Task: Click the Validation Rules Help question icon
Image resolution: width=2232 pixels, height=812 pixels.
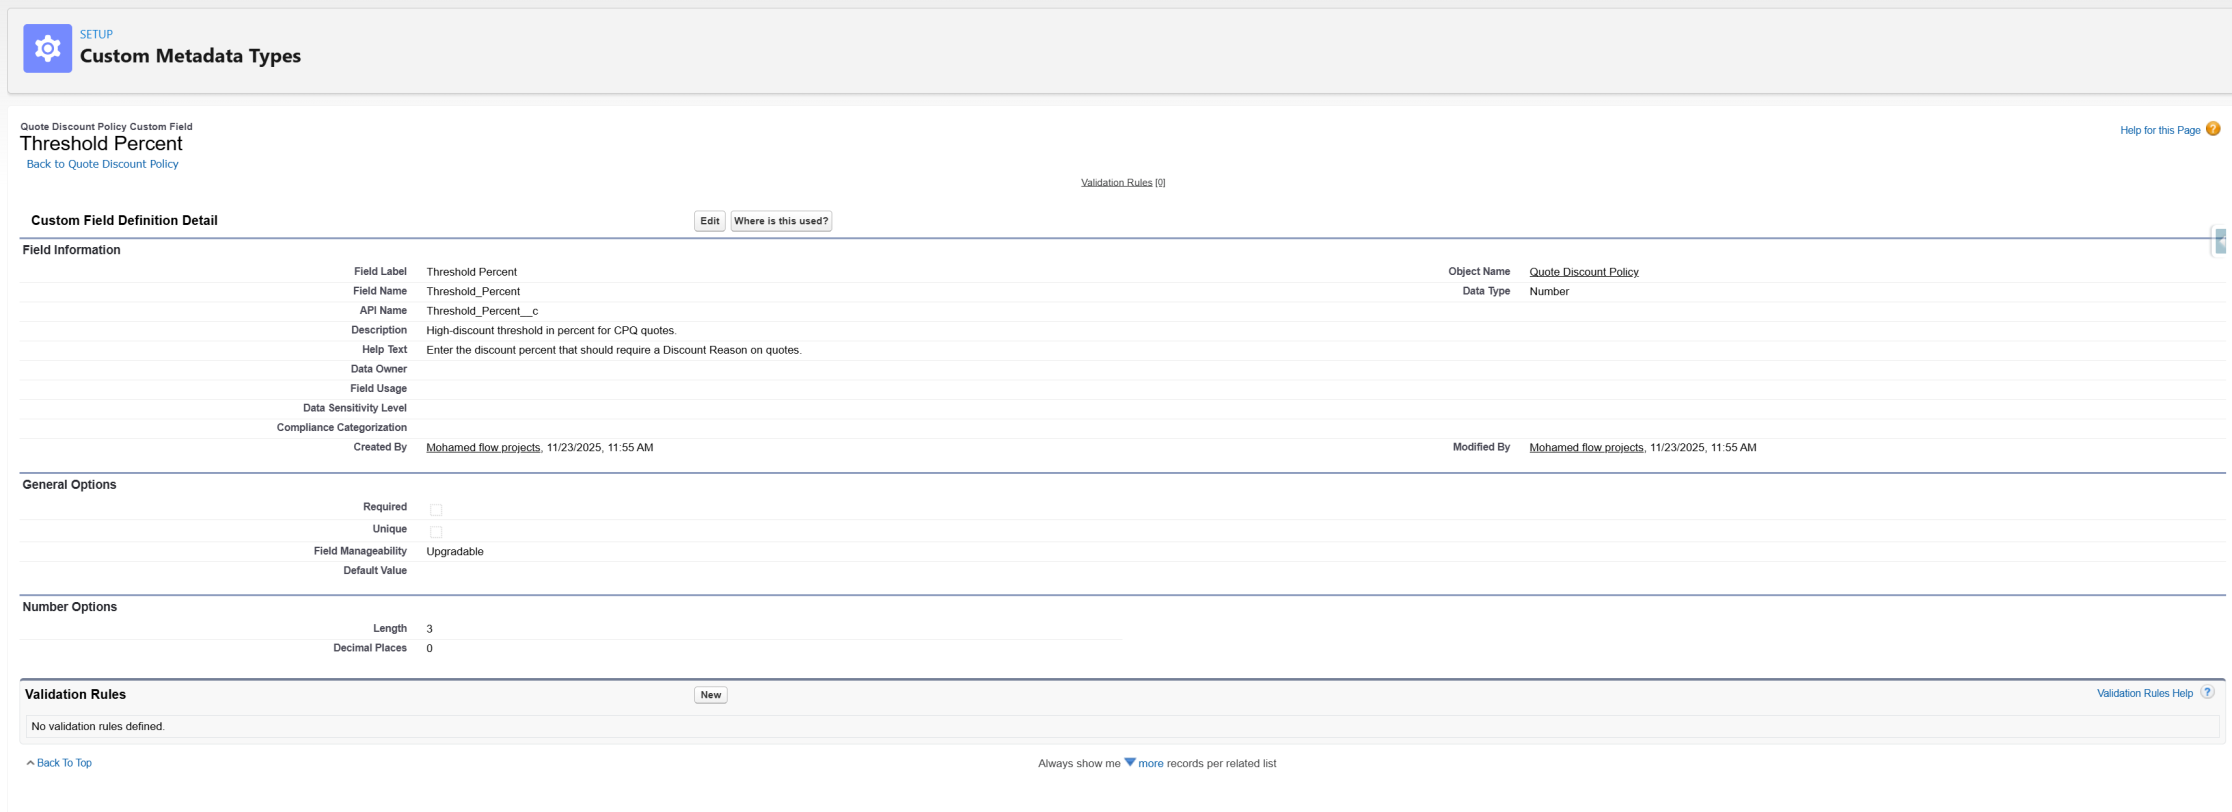Action: 2207,692
